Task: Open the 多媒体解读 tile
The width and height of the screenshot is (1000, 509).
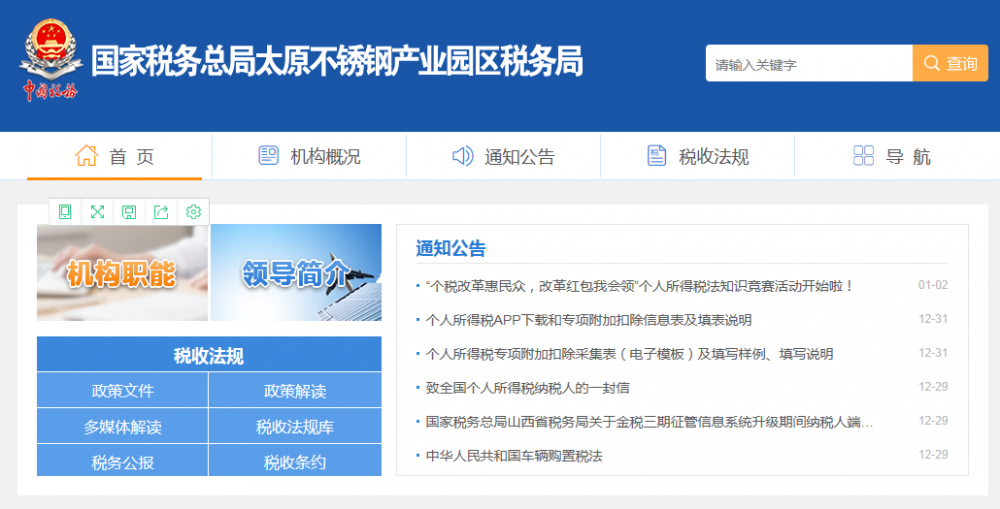Action: (122, 427)
